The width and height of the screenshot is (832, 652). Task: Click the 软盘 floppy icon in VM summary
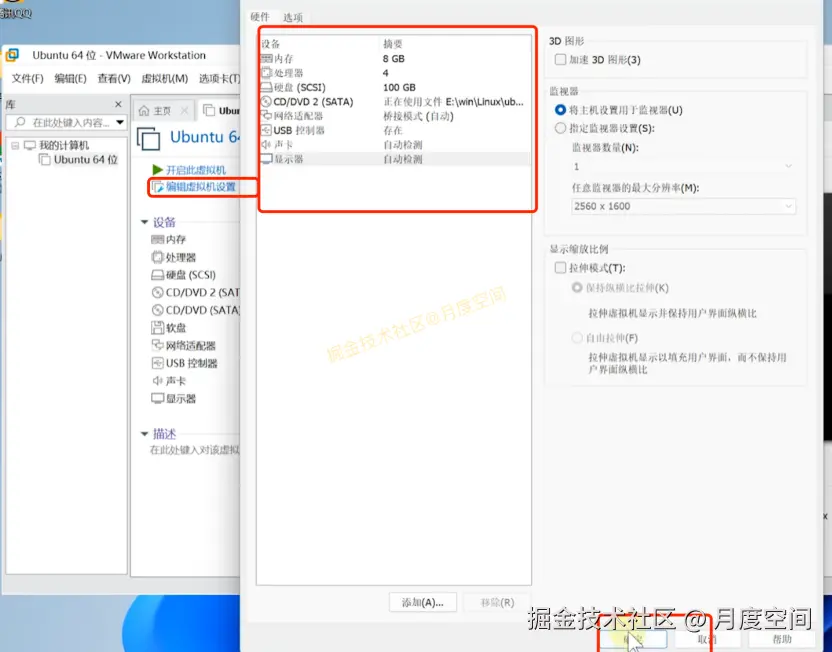click(158, 328)
